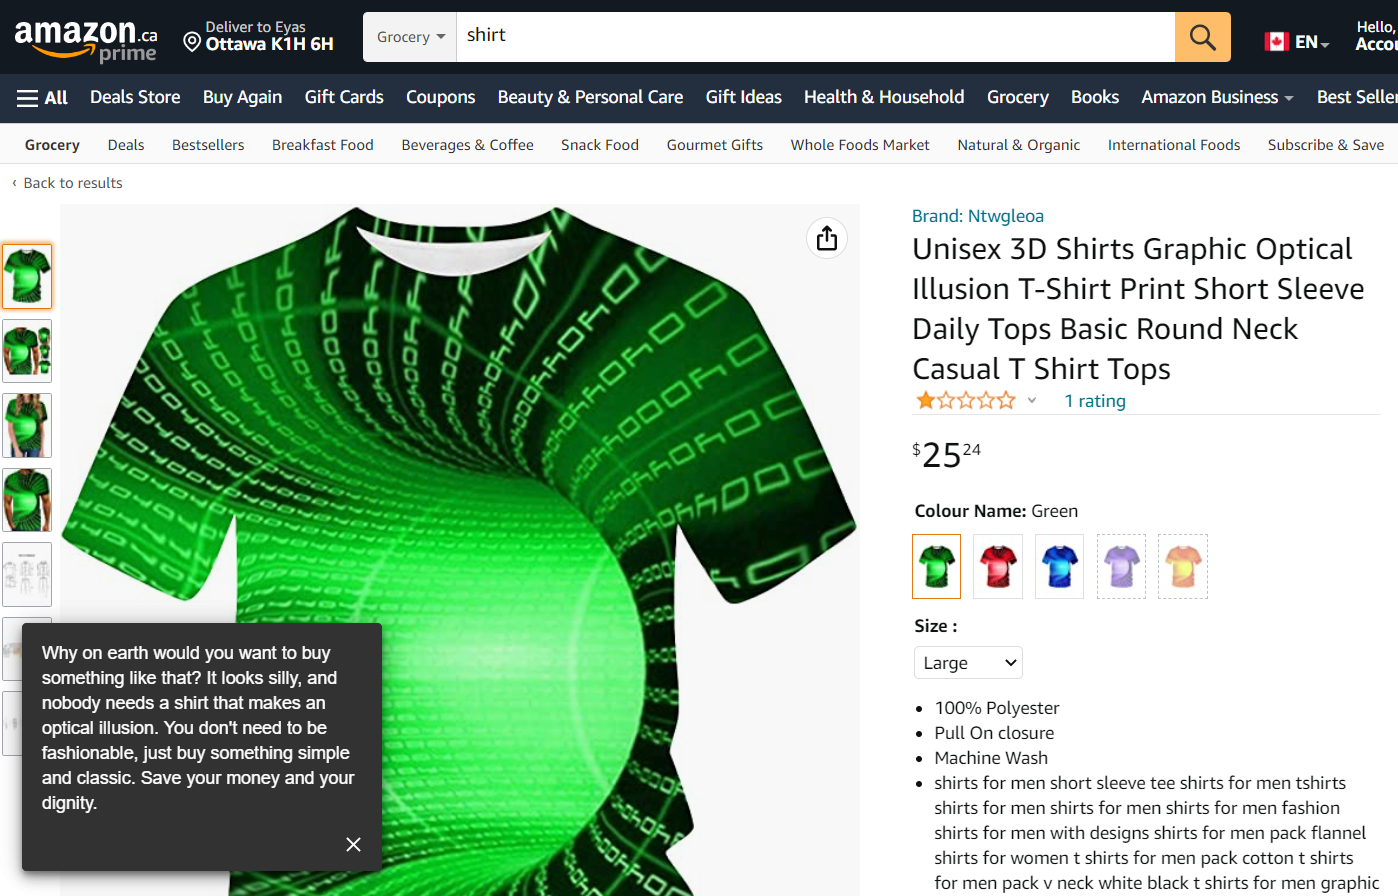This screenshot has height=896, width=1398.
Task: View the second thumbnail with models
Action: (27, 351)
